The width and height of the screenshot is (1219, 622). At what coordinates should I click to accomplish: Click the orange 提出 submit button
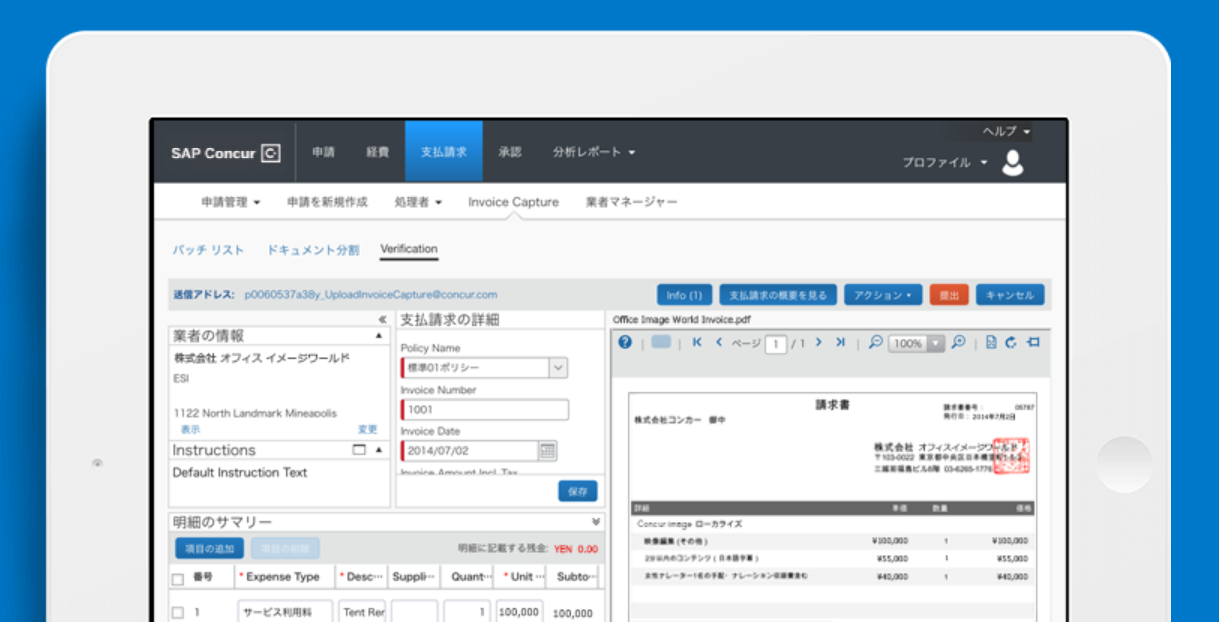pyautogui.click(x=949, y=295)
